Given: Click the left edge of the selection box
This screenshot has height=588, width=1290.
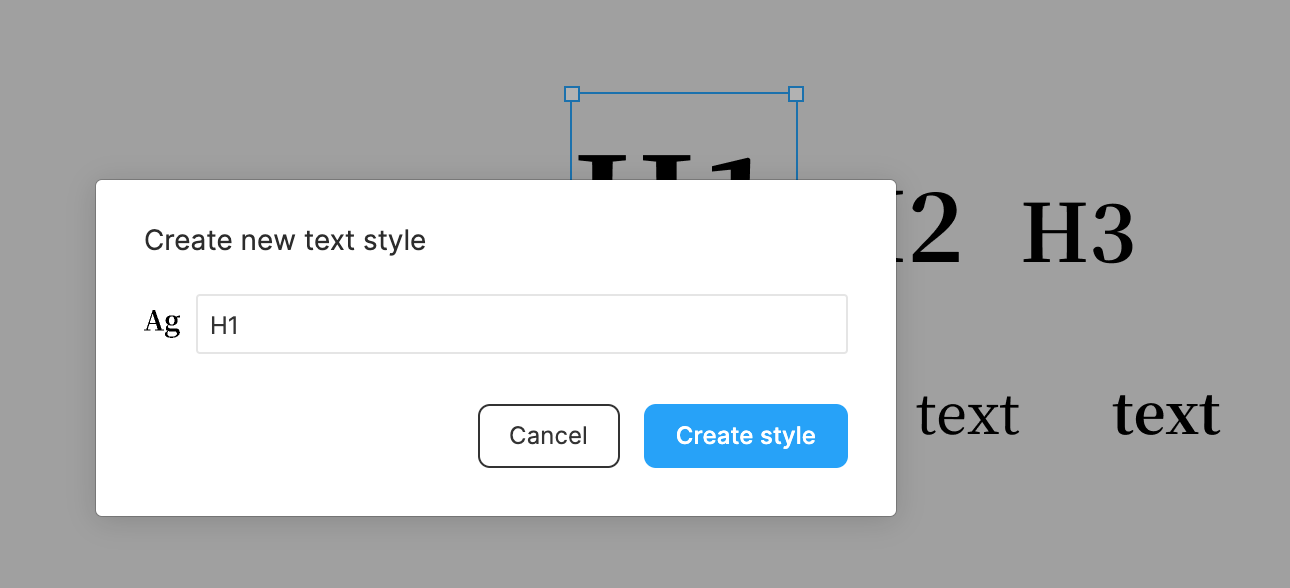Looking at the screenshot, I should tap(571, 140).
